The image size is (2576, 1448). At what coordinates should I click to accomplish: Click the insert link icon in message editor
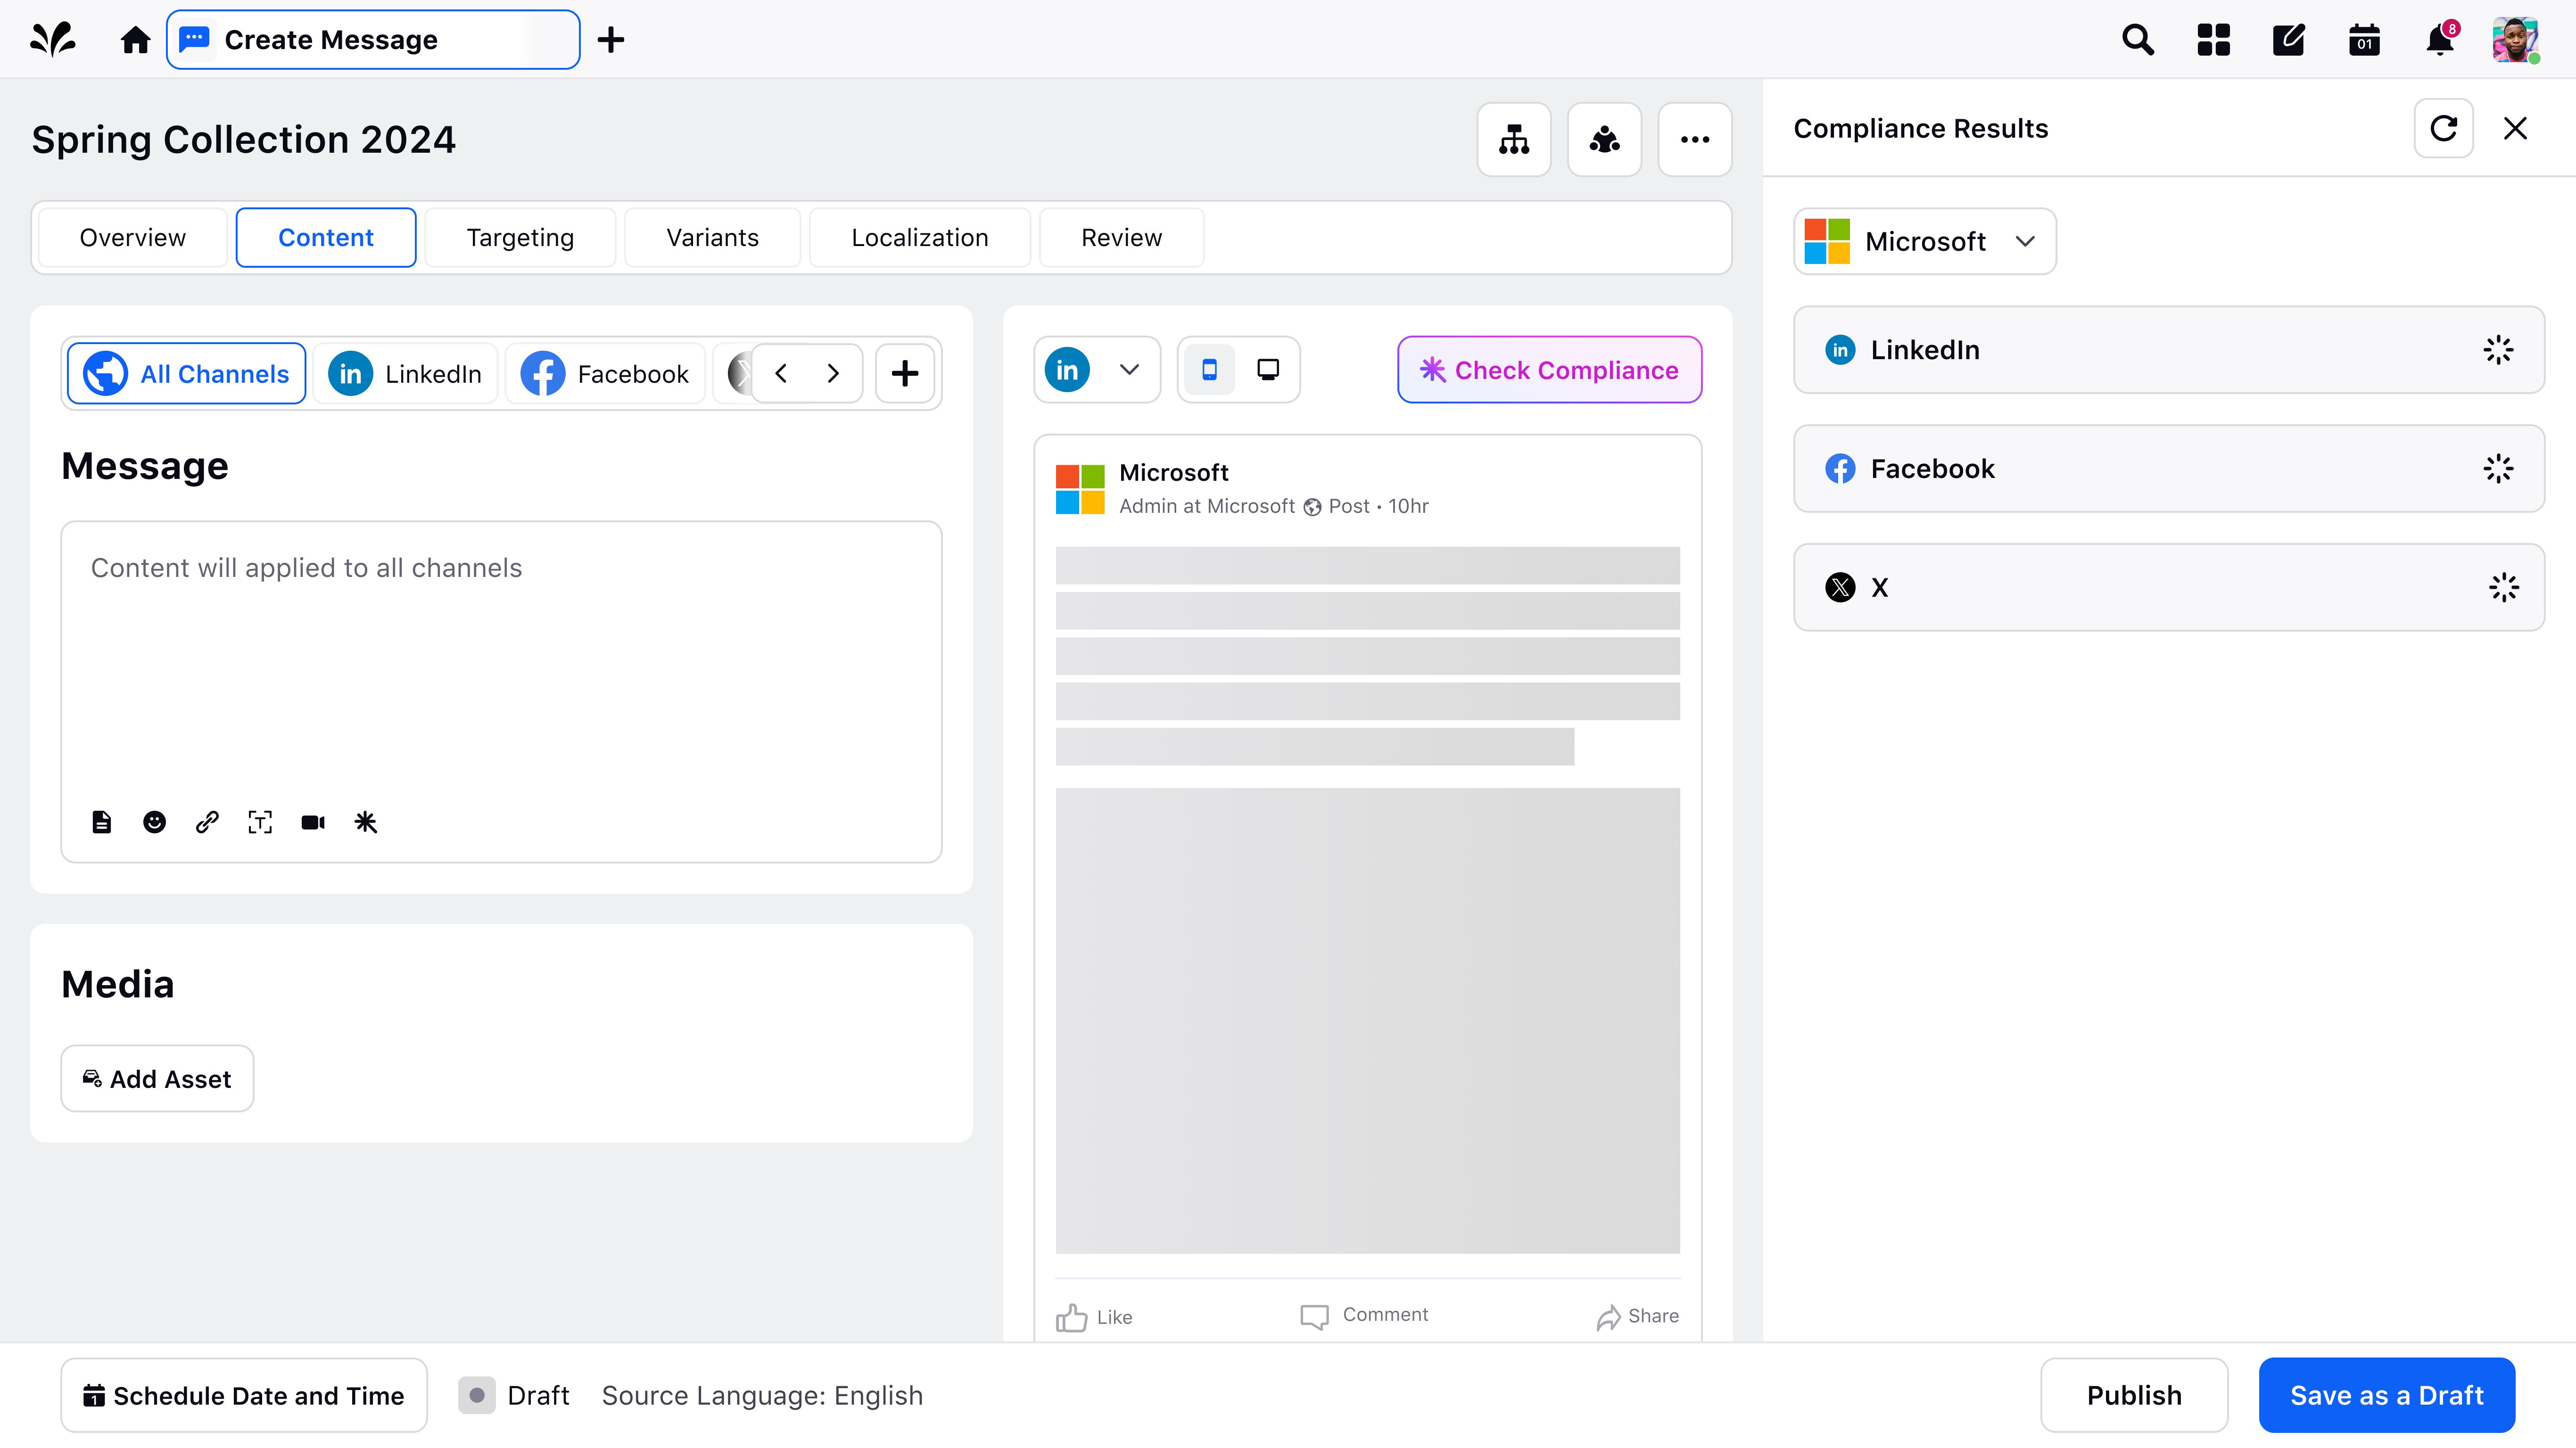tap(207, 822)
